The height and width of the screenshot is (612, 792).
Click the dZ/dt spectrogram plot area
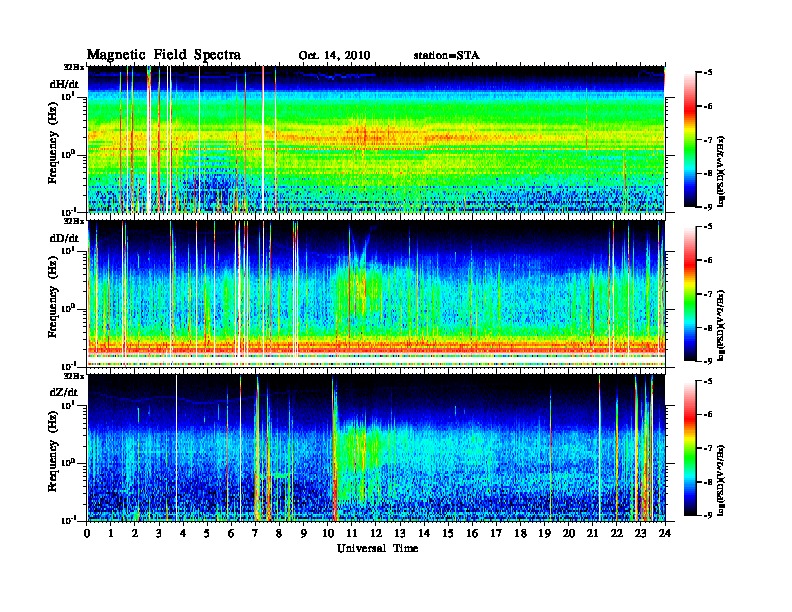tap(376, 448)
